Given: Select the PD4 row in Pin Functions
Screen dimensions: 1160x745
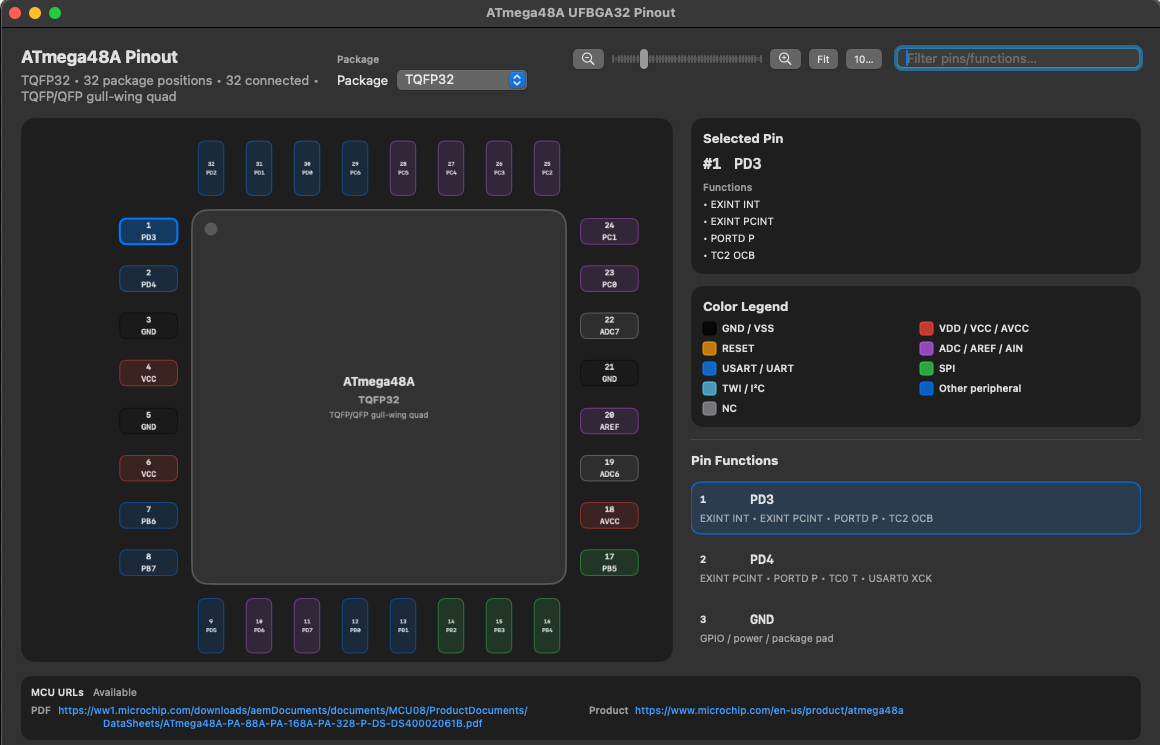Looking at the screenshot, I should [x=916, y=568].
